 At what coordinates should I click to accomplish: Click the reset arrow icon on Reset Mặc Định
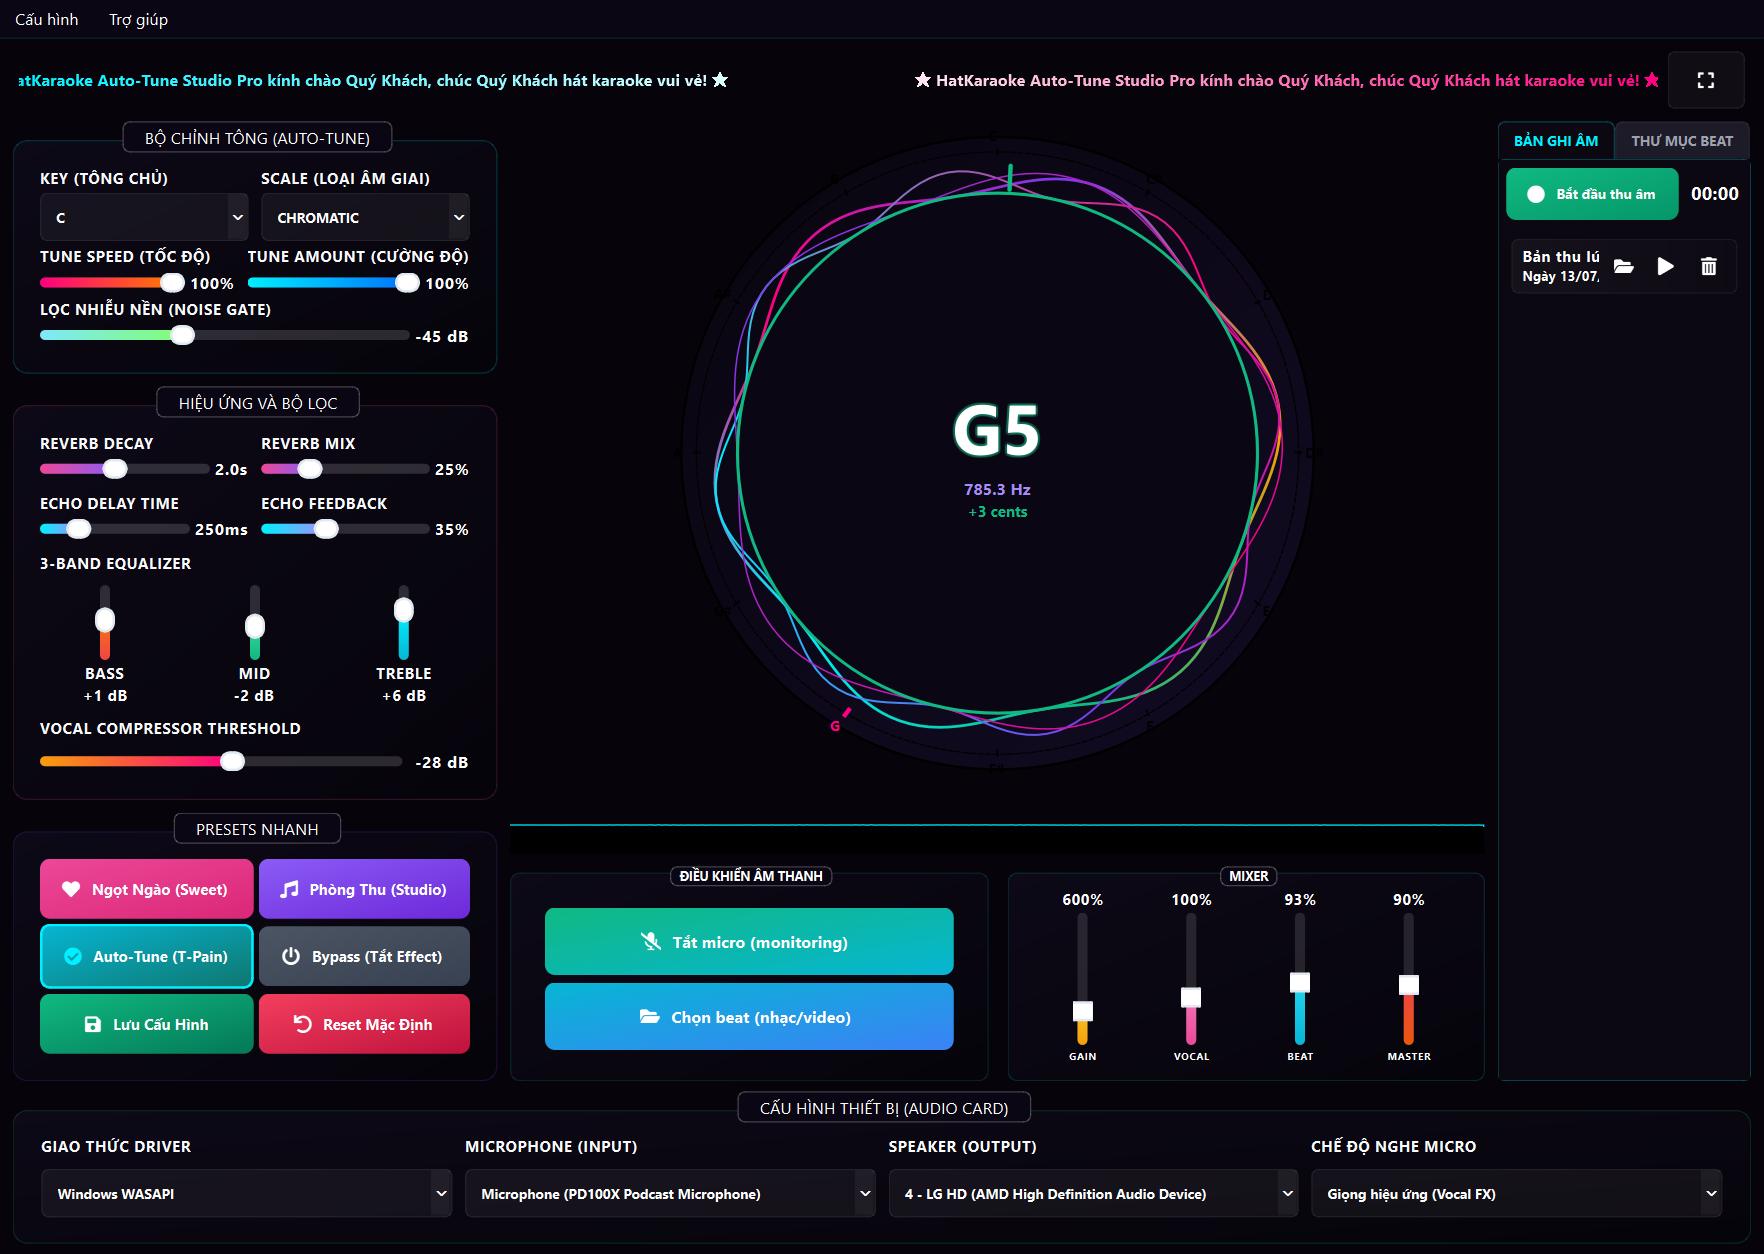[302, 1024]
